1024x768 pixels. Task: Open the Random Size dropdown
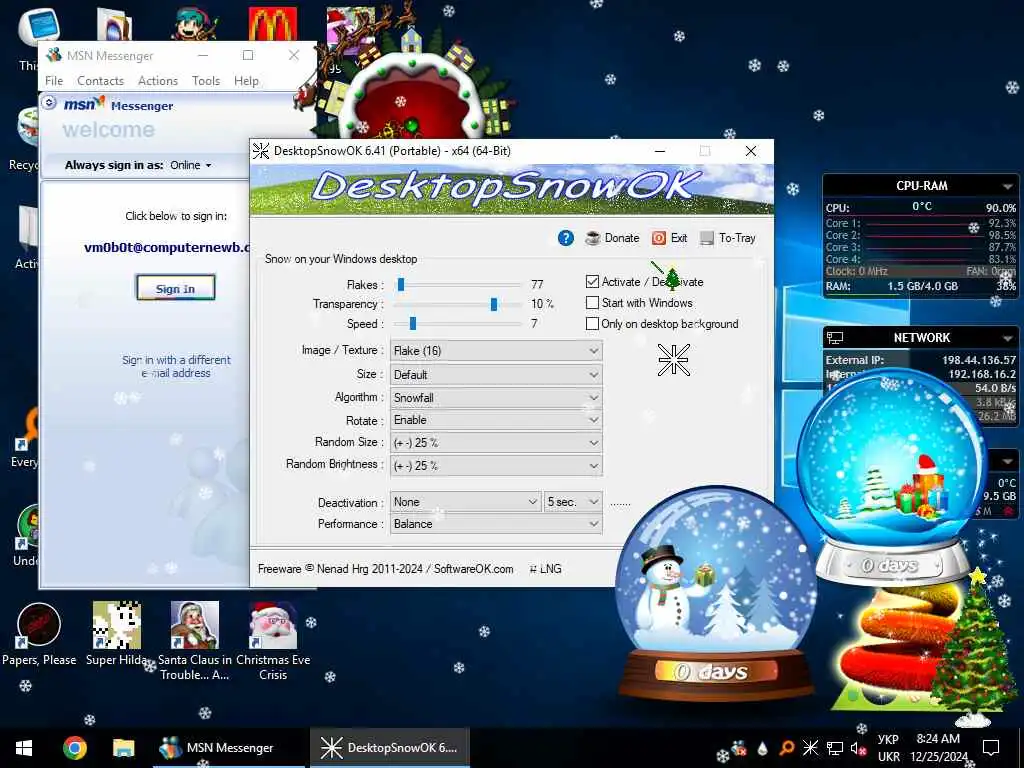pyautogui.click(x=496, y=443)
